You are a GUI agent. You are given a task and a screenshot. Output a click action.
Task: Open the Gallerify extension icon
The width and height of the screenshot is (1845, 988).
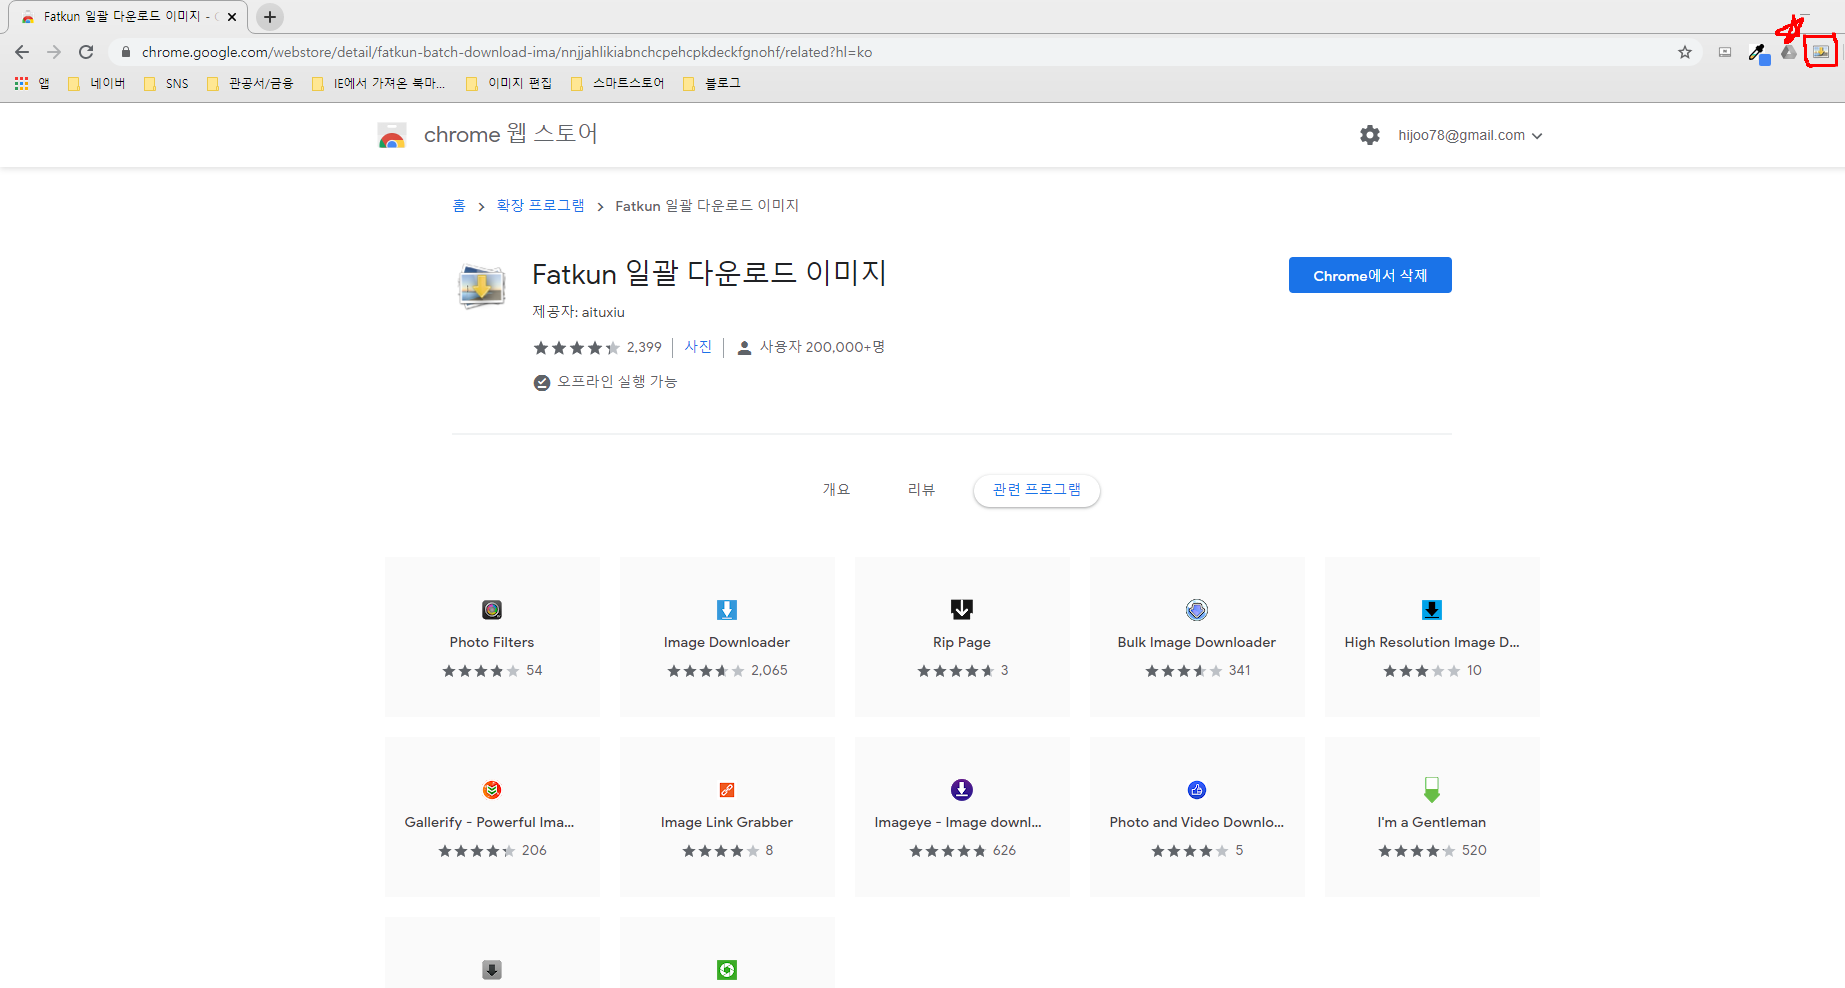[492, 789]
